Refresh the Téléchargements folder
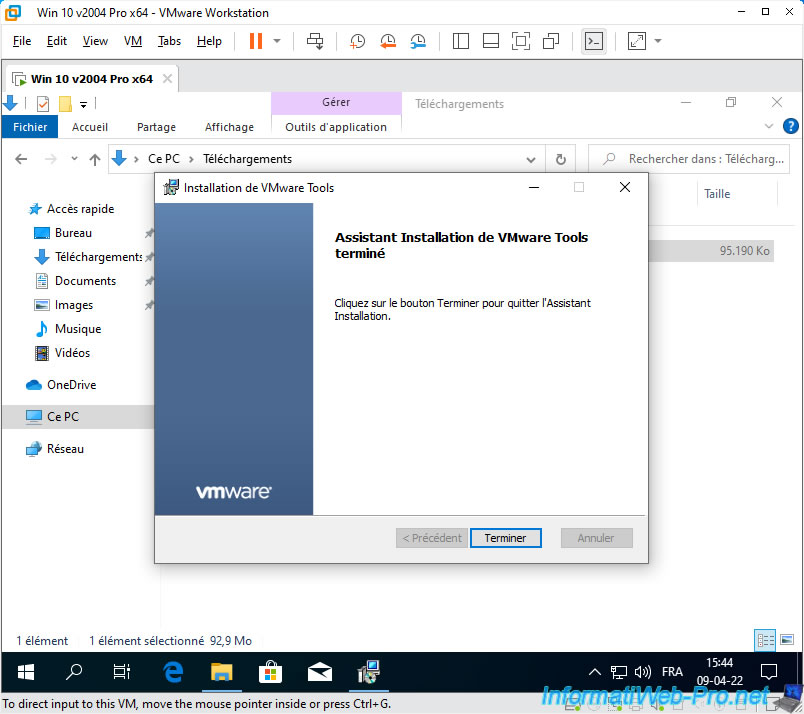The height and width of the screenshot is (714, 804). (560, 160)
